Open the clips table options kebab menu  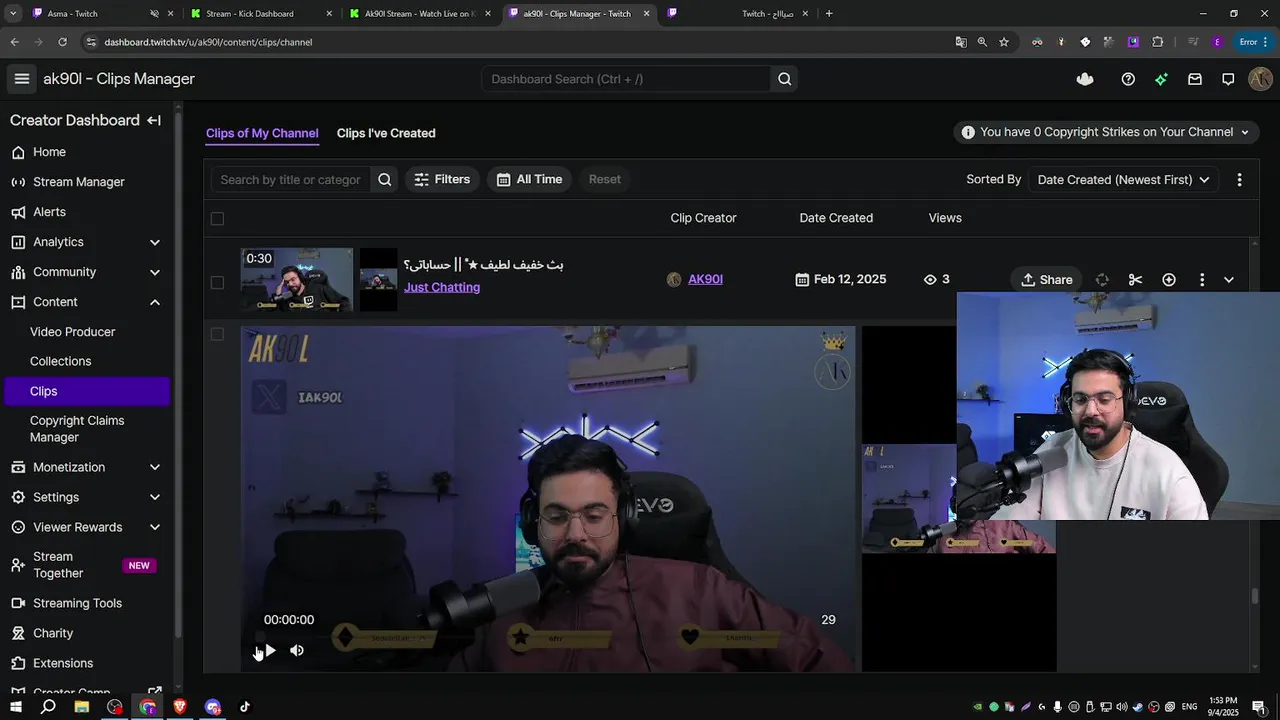point(1239,180)
